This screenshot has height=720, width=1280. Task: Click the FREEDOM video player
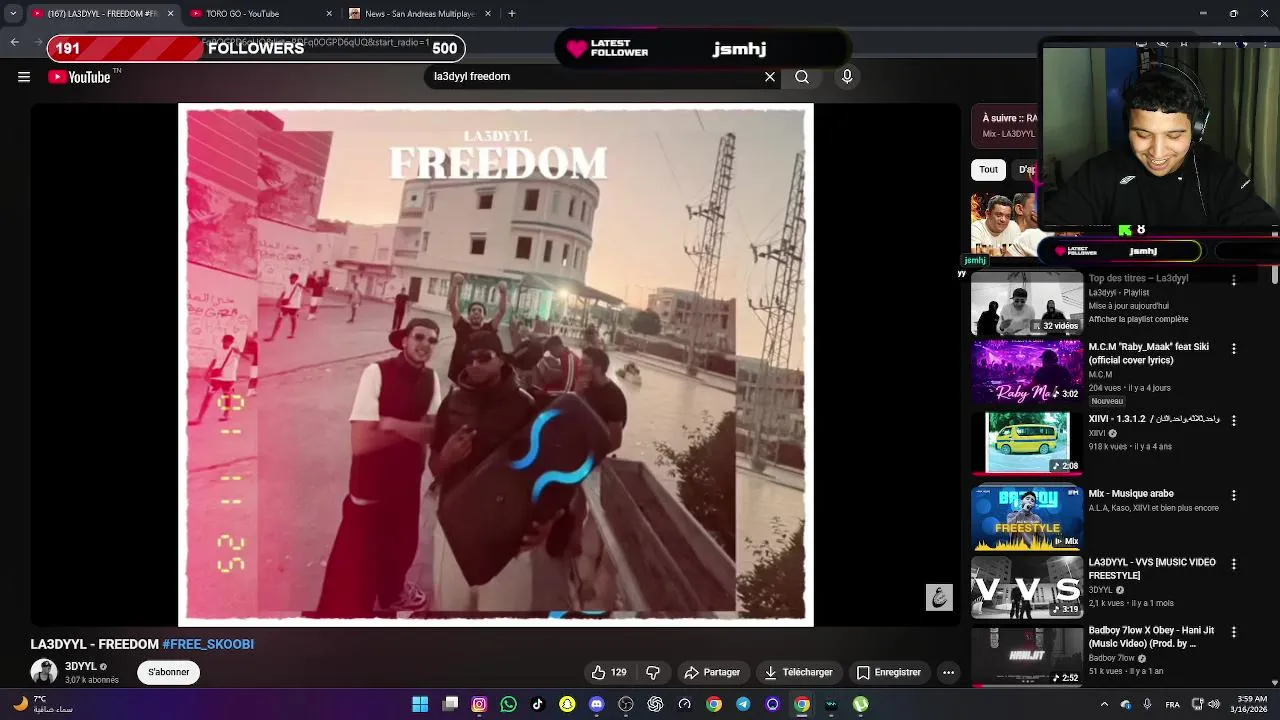[496, 365]
